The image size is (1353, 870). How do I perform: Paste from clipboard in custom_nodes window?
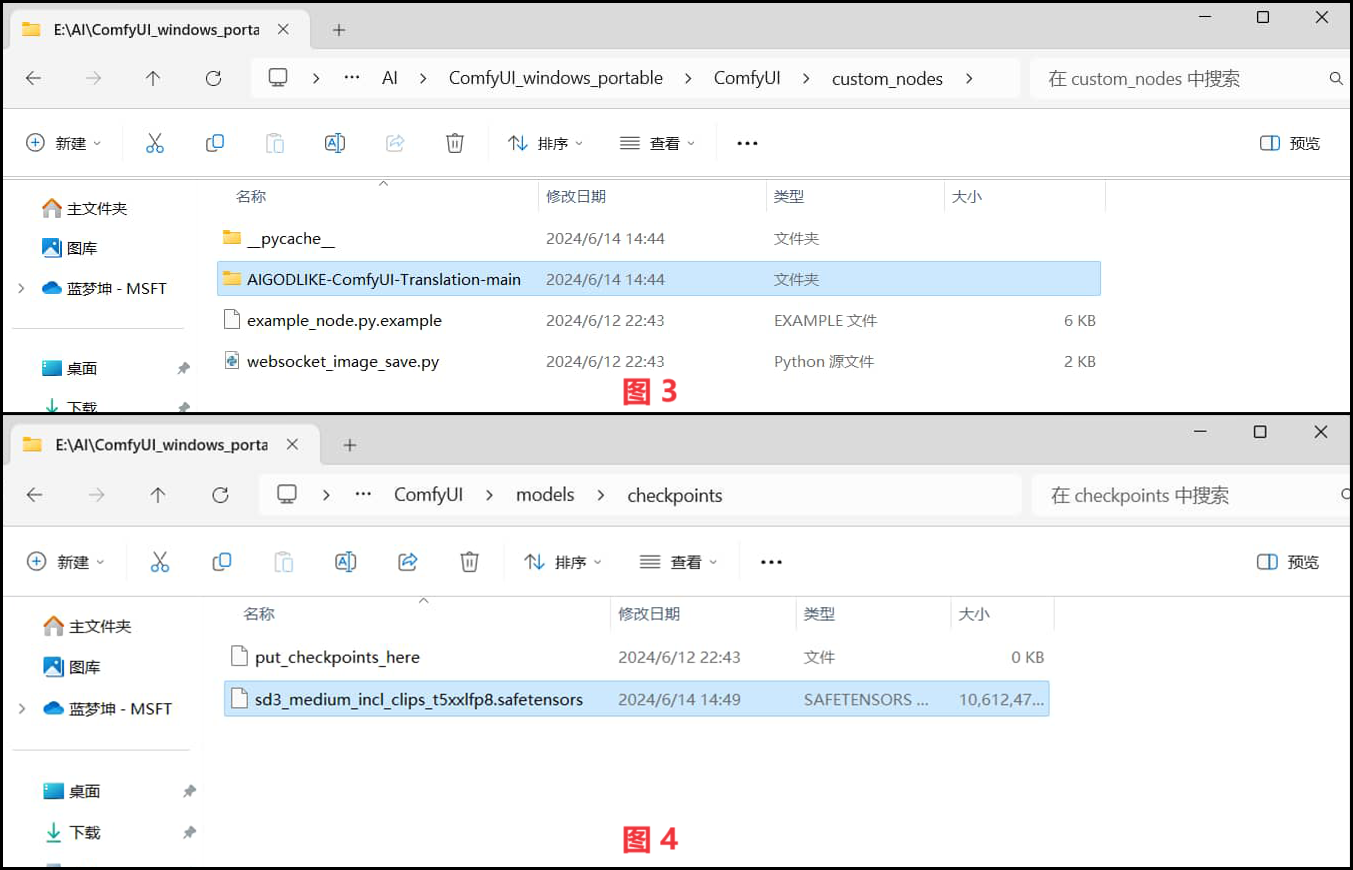coord(275,142)
